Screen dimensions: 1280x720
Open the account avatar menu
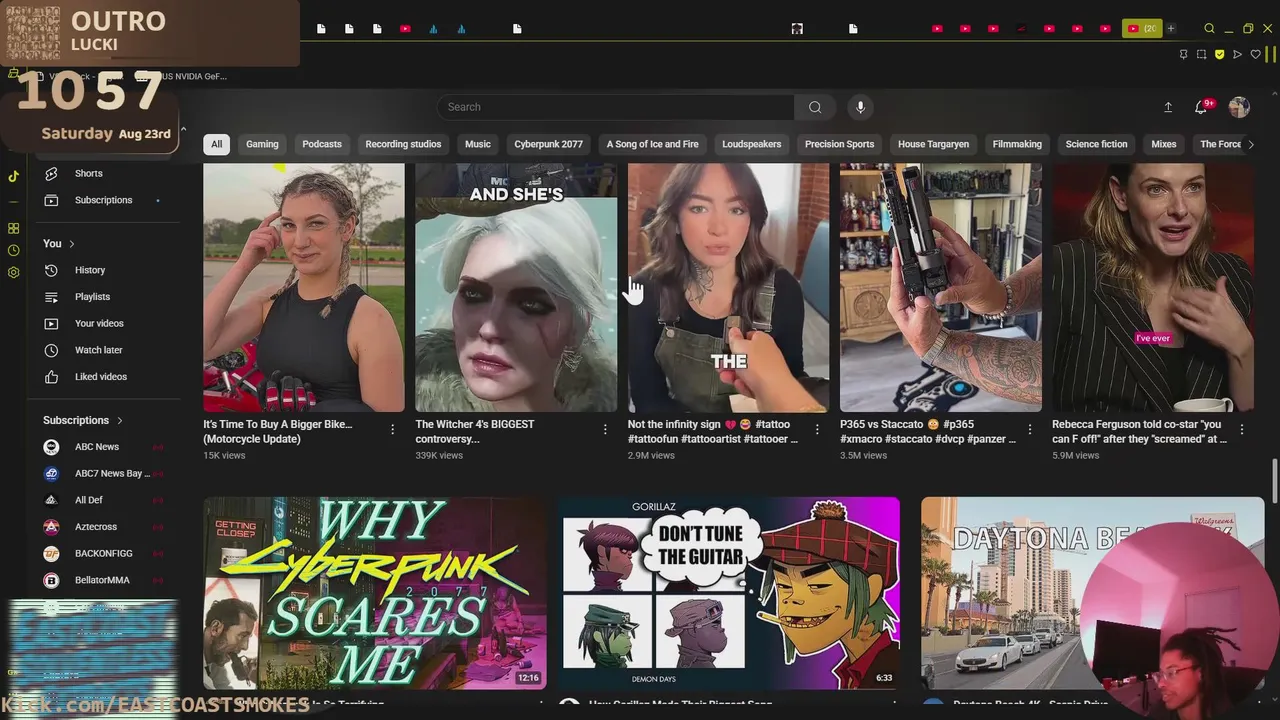pos(1239,107)
